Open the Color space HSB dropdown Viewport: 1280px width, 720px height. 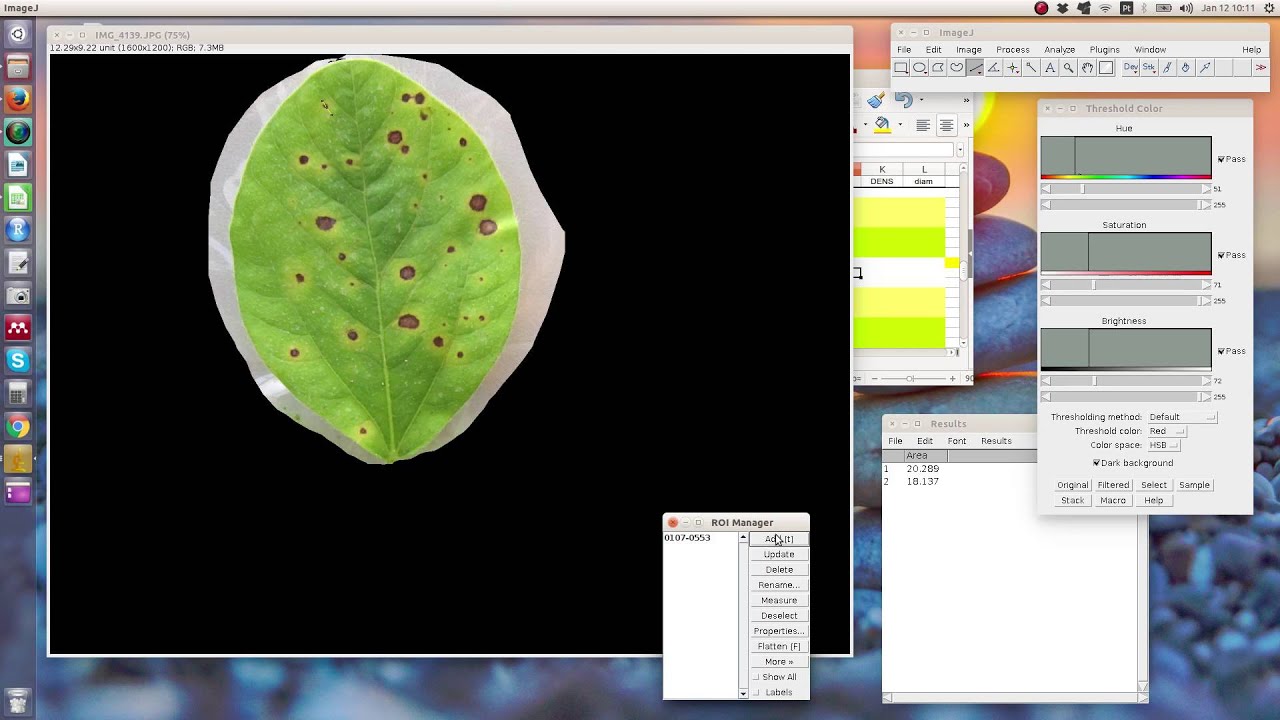1163,445
